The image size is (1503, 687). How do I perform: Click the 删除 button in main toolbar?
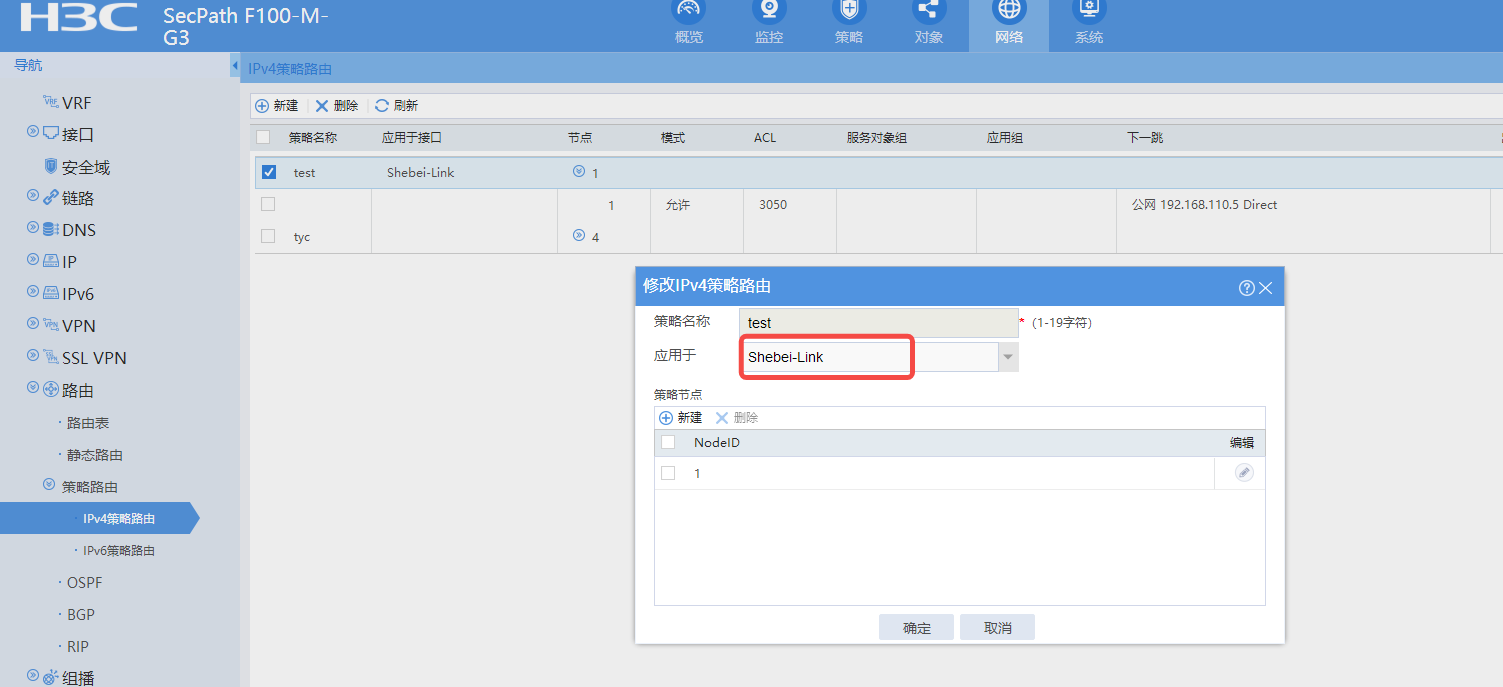337,105
